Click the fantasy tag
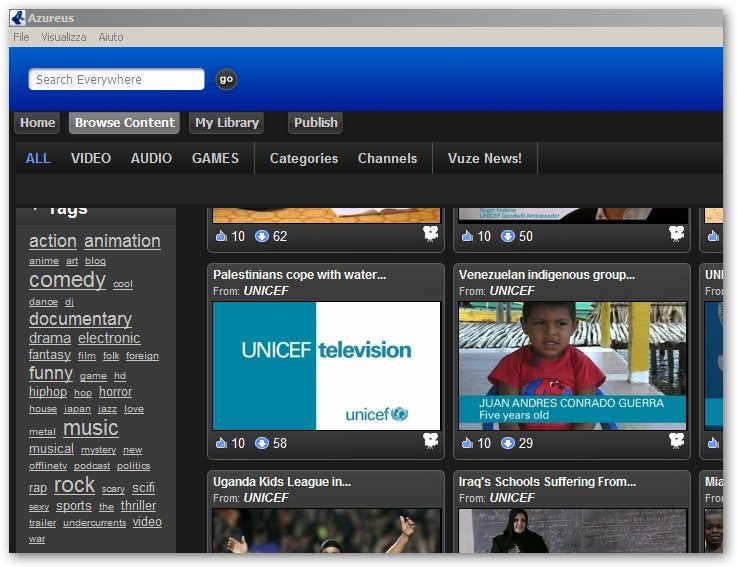 click(50, 355)
